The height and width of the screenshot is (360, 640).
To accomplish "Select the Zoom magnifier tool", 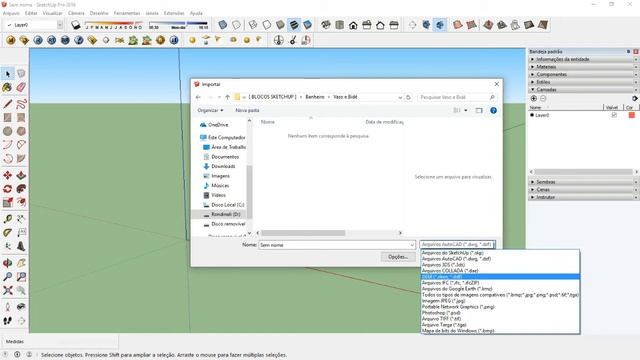I will coord(8,277).
